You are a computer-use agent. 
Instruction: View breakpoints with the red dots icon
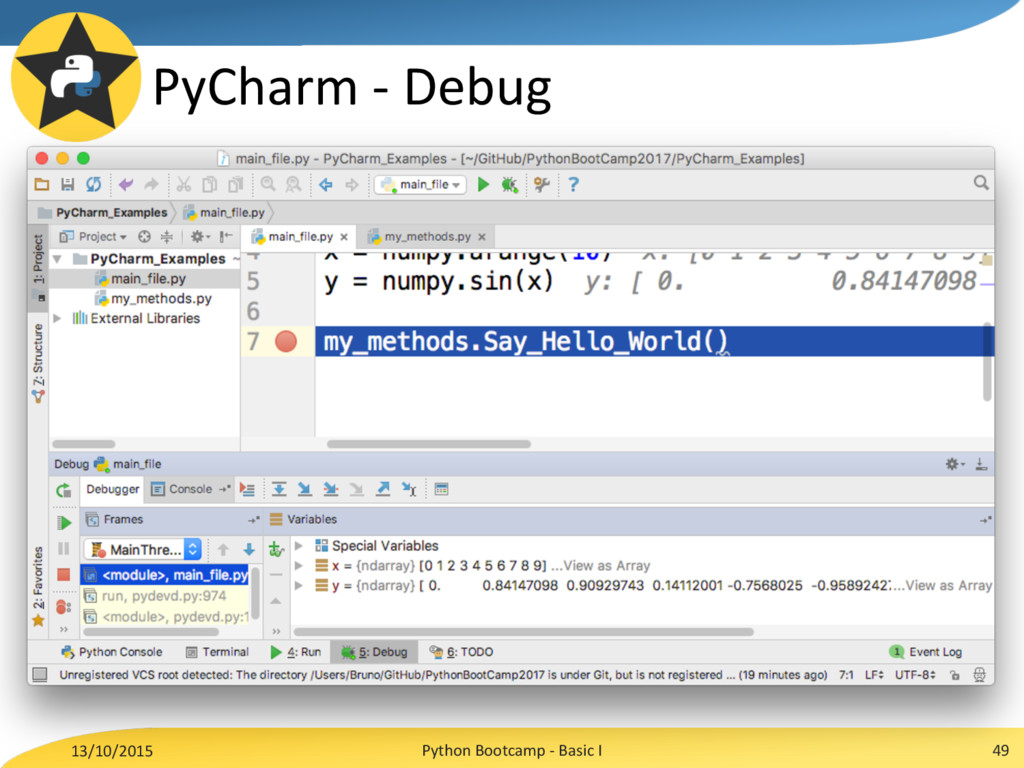tap(63, 607)
